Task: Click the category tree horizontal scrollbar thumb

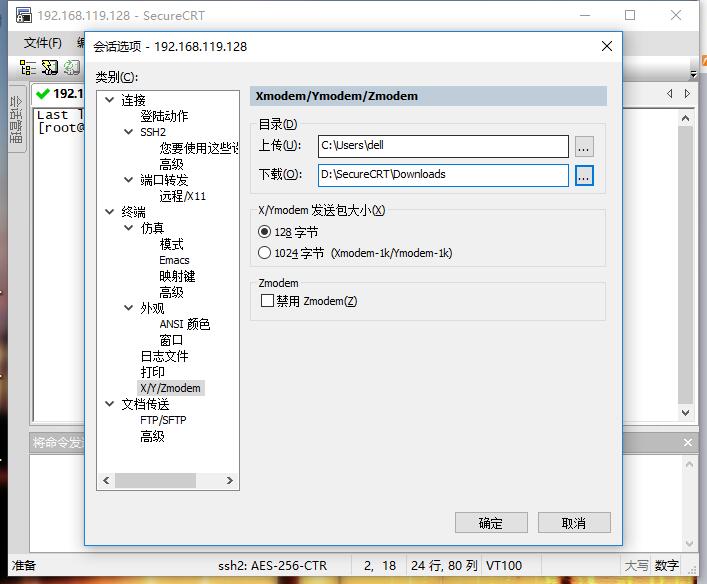Action: pyautogui.click(x=155, y=481)
